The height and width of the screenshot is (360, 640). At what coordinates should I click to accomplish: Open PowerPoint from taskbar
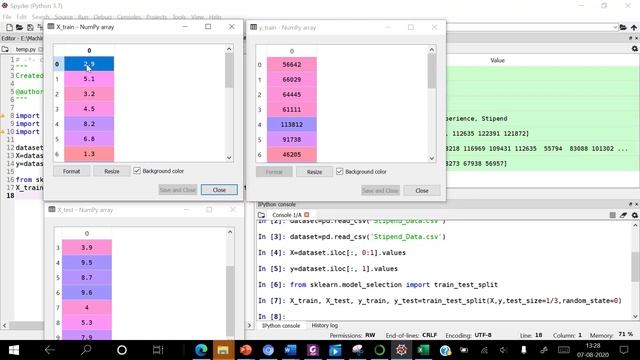pos(246,350)
